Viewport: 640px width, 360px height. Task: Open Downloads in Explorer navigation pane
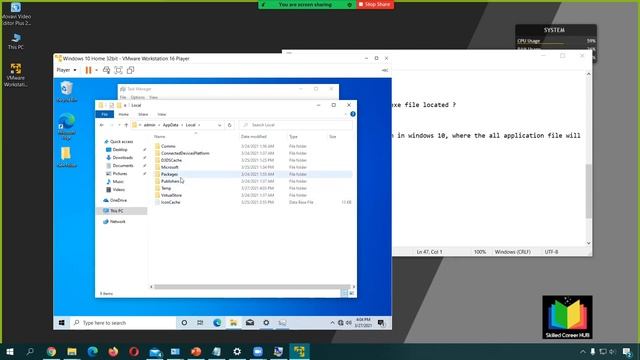coord(122,158)
